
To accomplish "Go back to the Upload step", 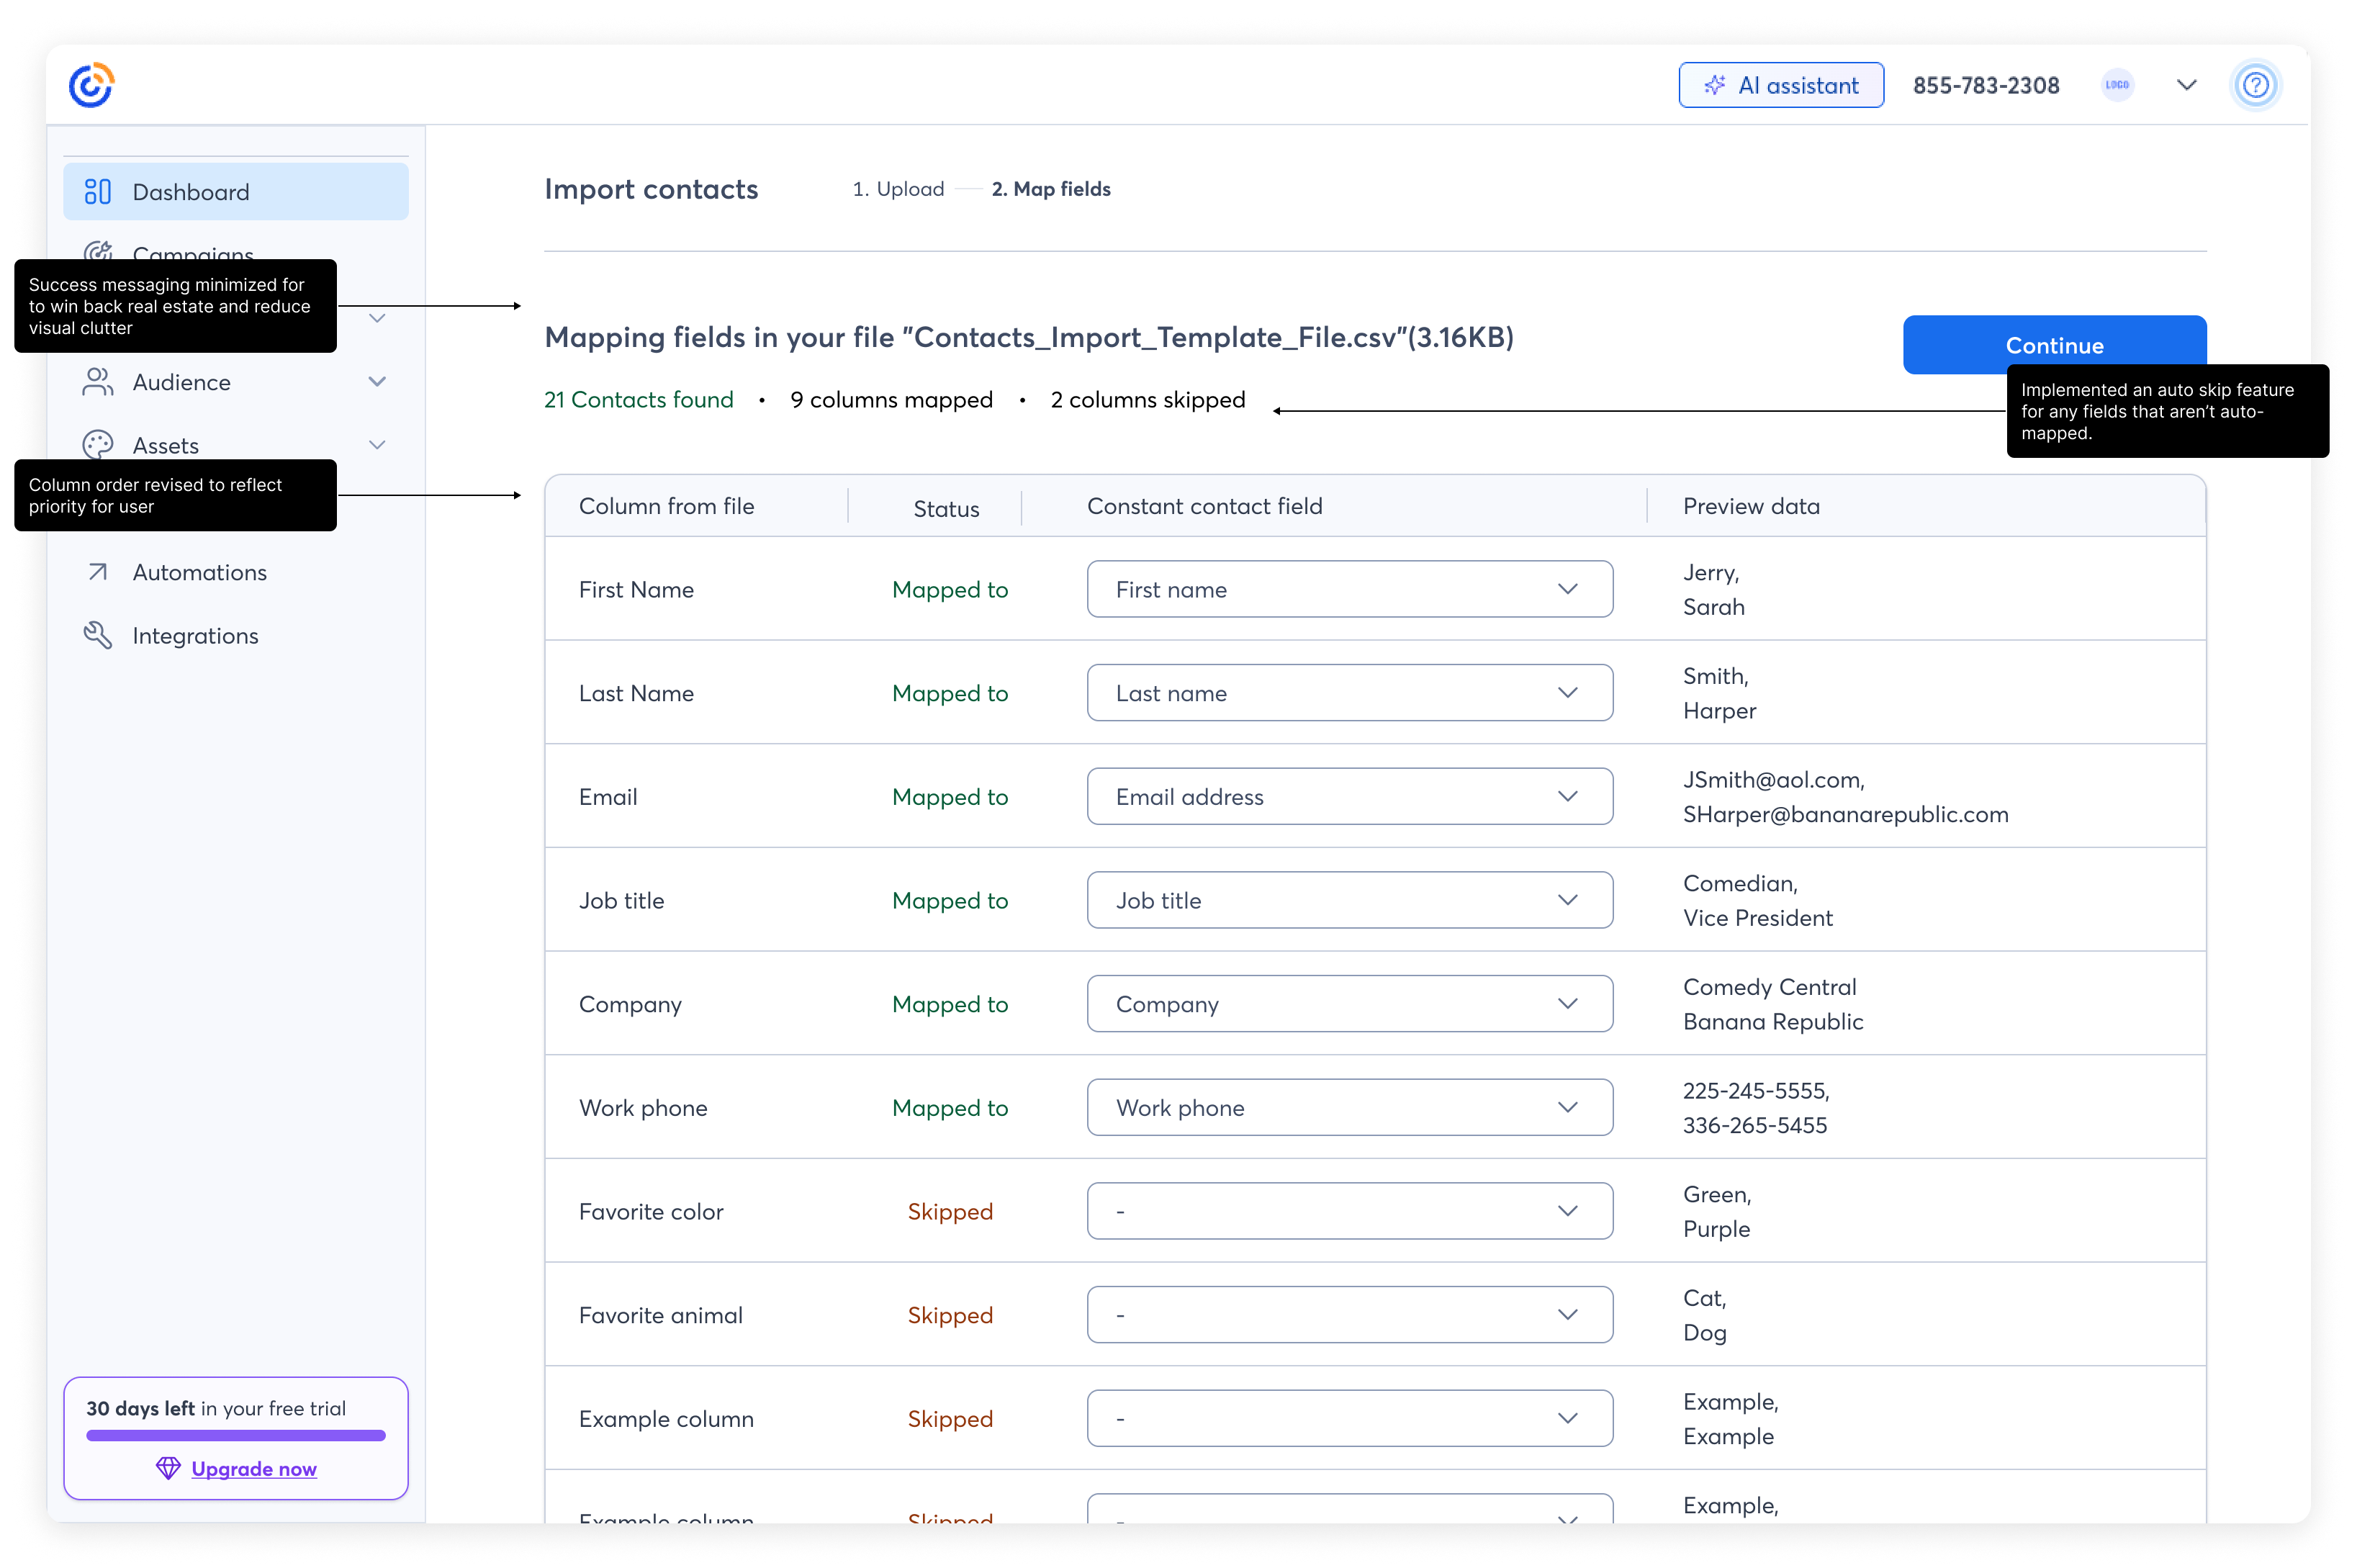I will tap(898, 189).
